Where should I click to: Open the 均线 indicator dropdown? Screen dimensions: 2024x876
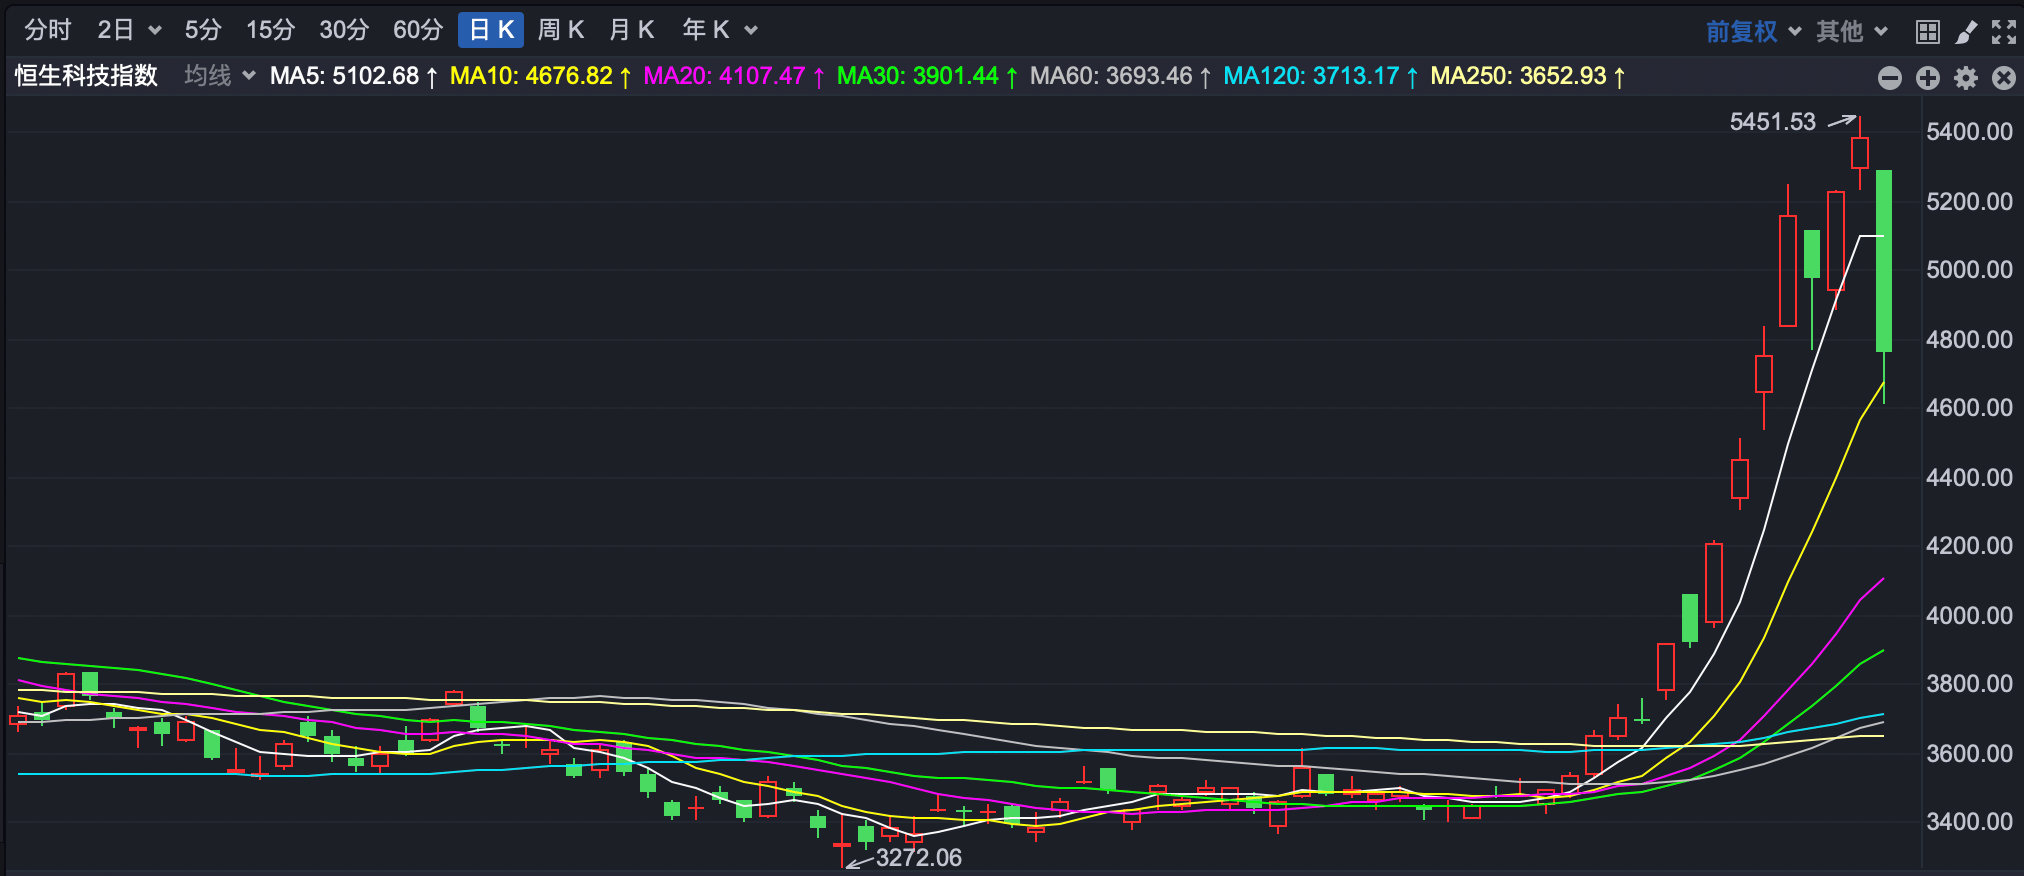(220, 76)
